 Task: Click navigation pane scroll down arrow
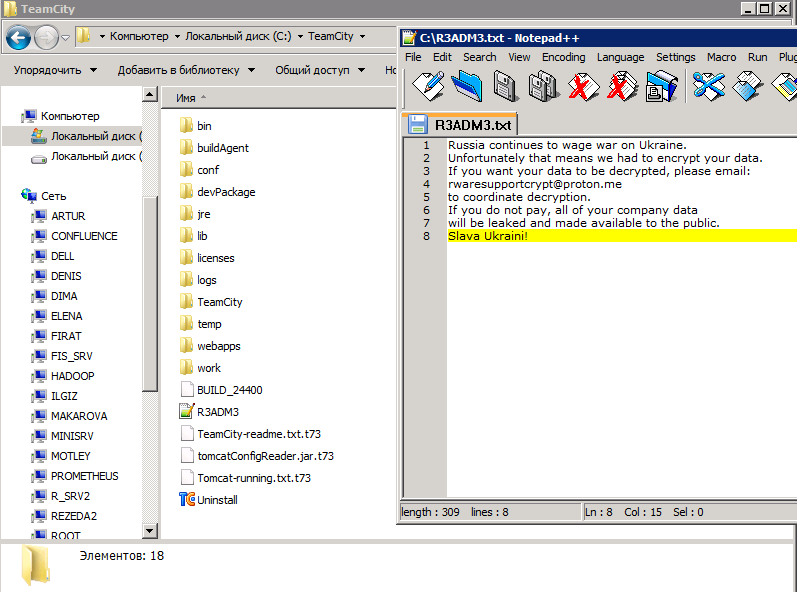(x=149, y=531)
